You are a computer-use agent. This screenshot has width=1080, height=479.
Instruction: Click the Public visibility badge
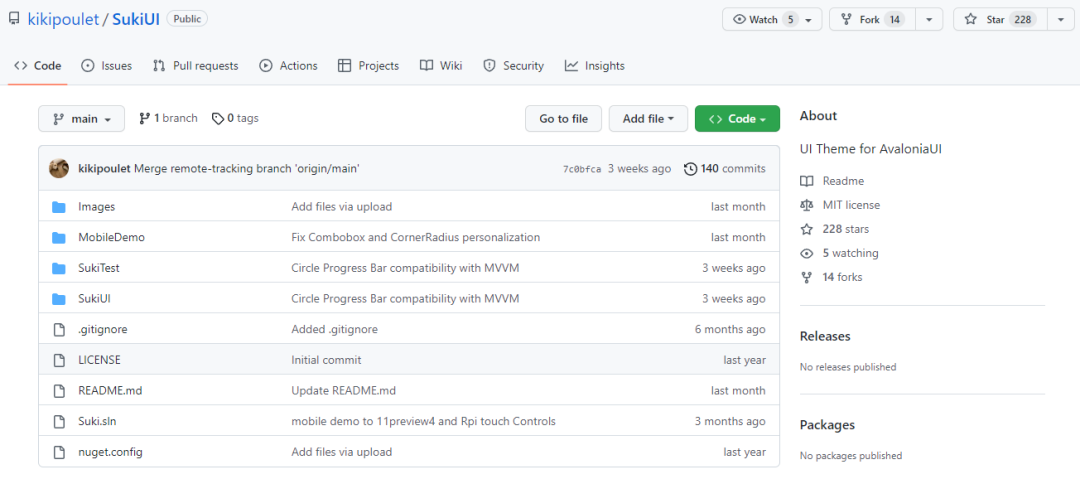[x=187, y=19]
